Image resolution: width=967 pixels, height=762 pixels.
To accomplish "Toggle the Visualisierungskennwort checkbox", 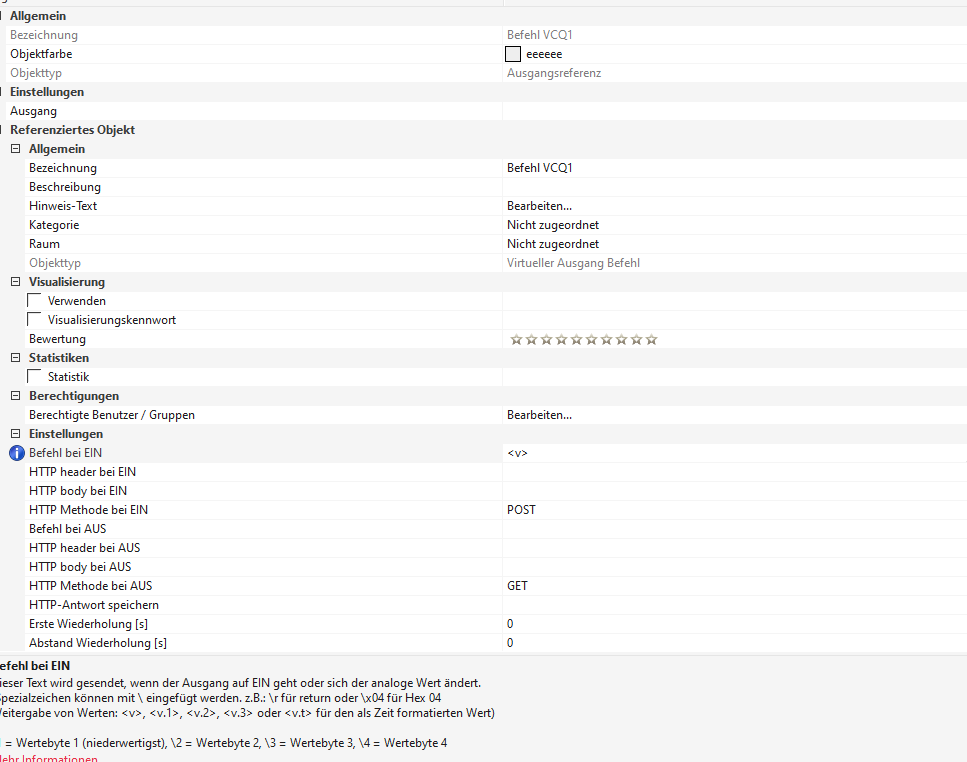I will tap(35, 320).
